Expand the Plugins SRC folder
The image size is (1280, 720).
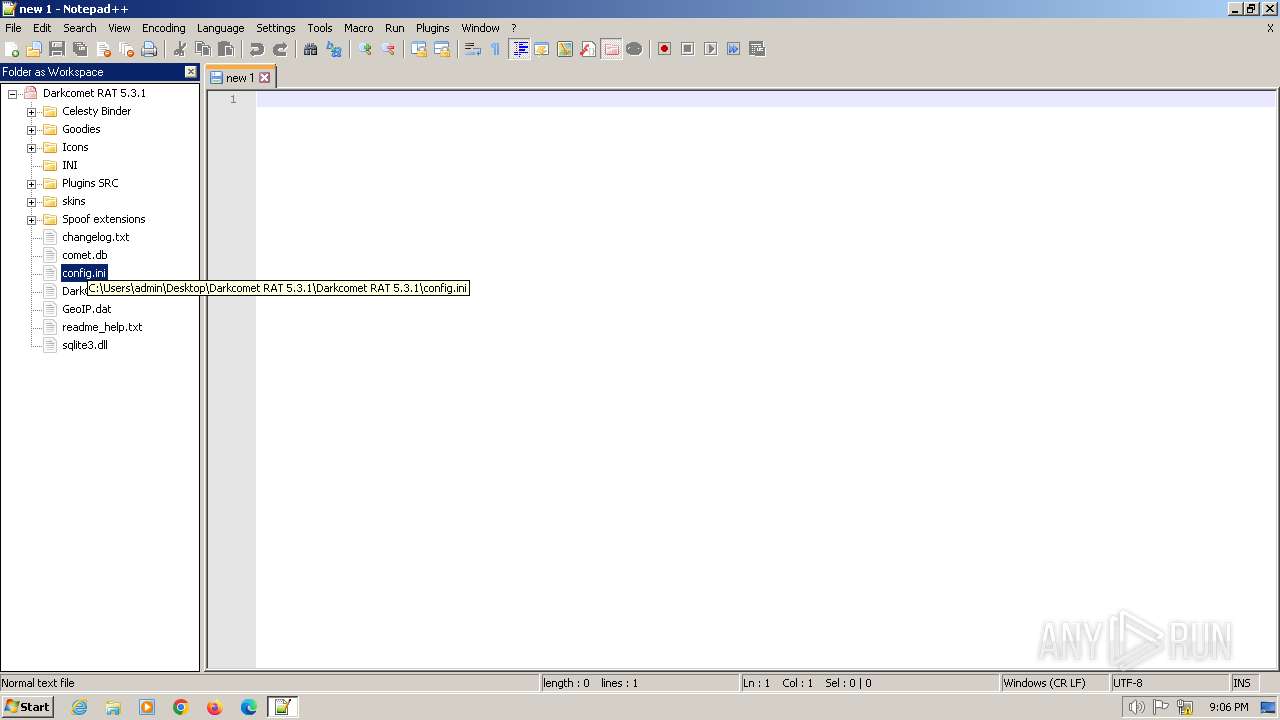click(x=31, y=183)
